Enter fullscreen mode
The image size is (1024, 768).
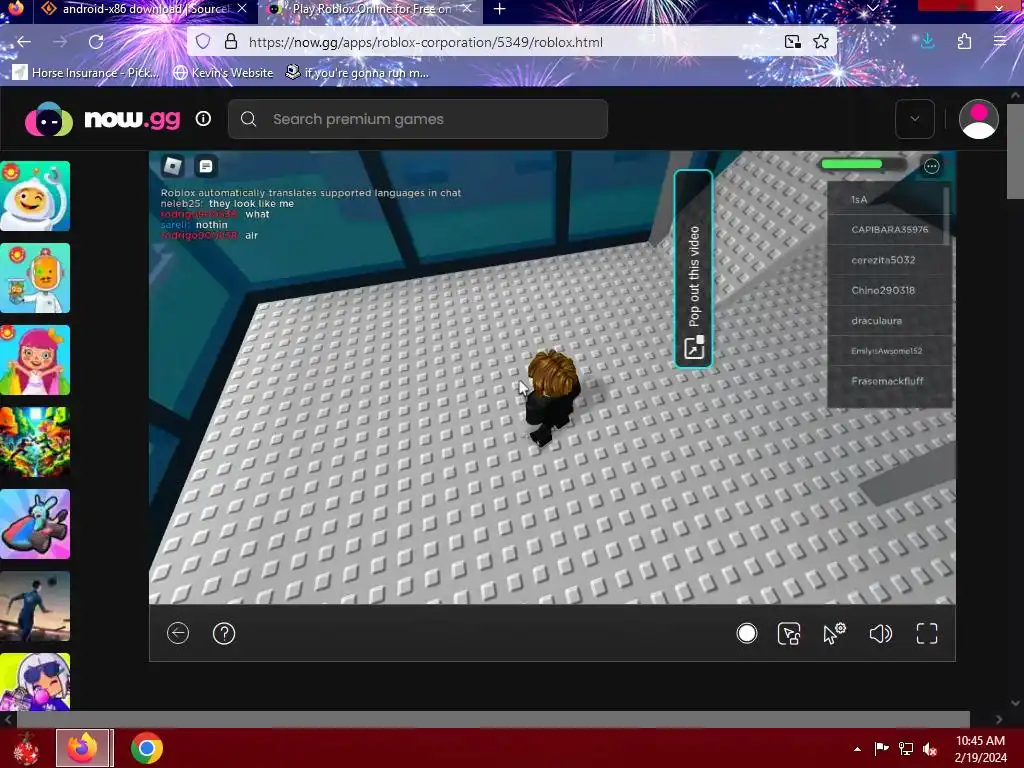point(927,633)
